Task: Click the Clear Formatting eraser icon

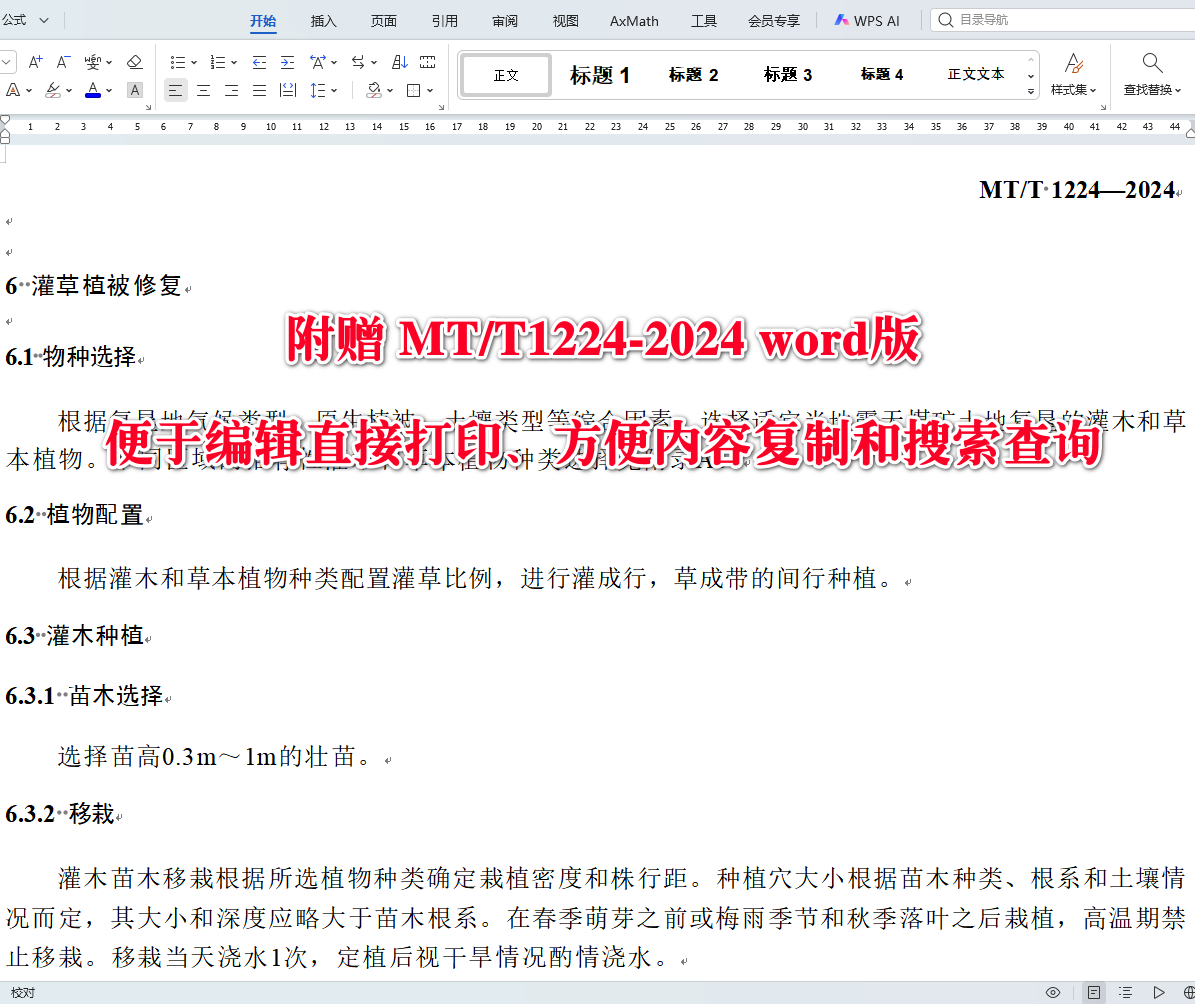Action: tap(135, 61)
